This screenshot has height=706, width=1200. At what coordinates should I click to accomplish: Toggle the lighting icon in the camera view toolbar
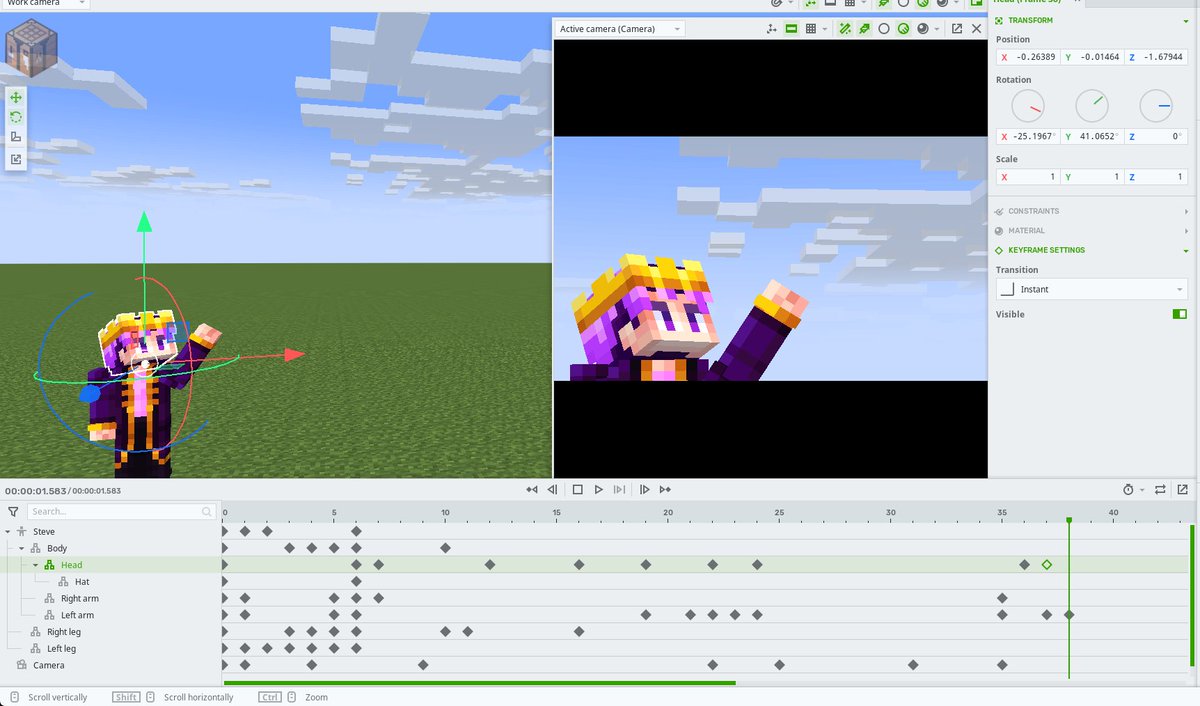pyautogui.click(x=864, y=29)
